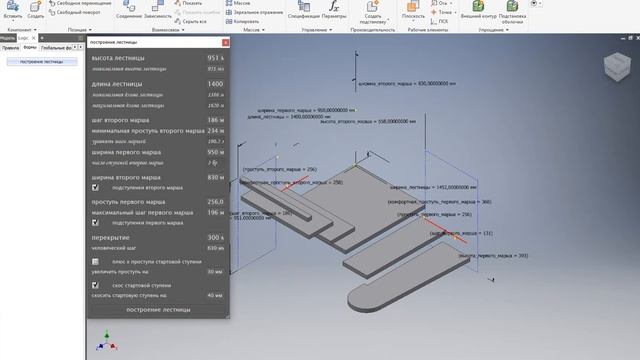Click Создать подстановку icon
Viewport: 640px width, 360px height.
[373, 12]
